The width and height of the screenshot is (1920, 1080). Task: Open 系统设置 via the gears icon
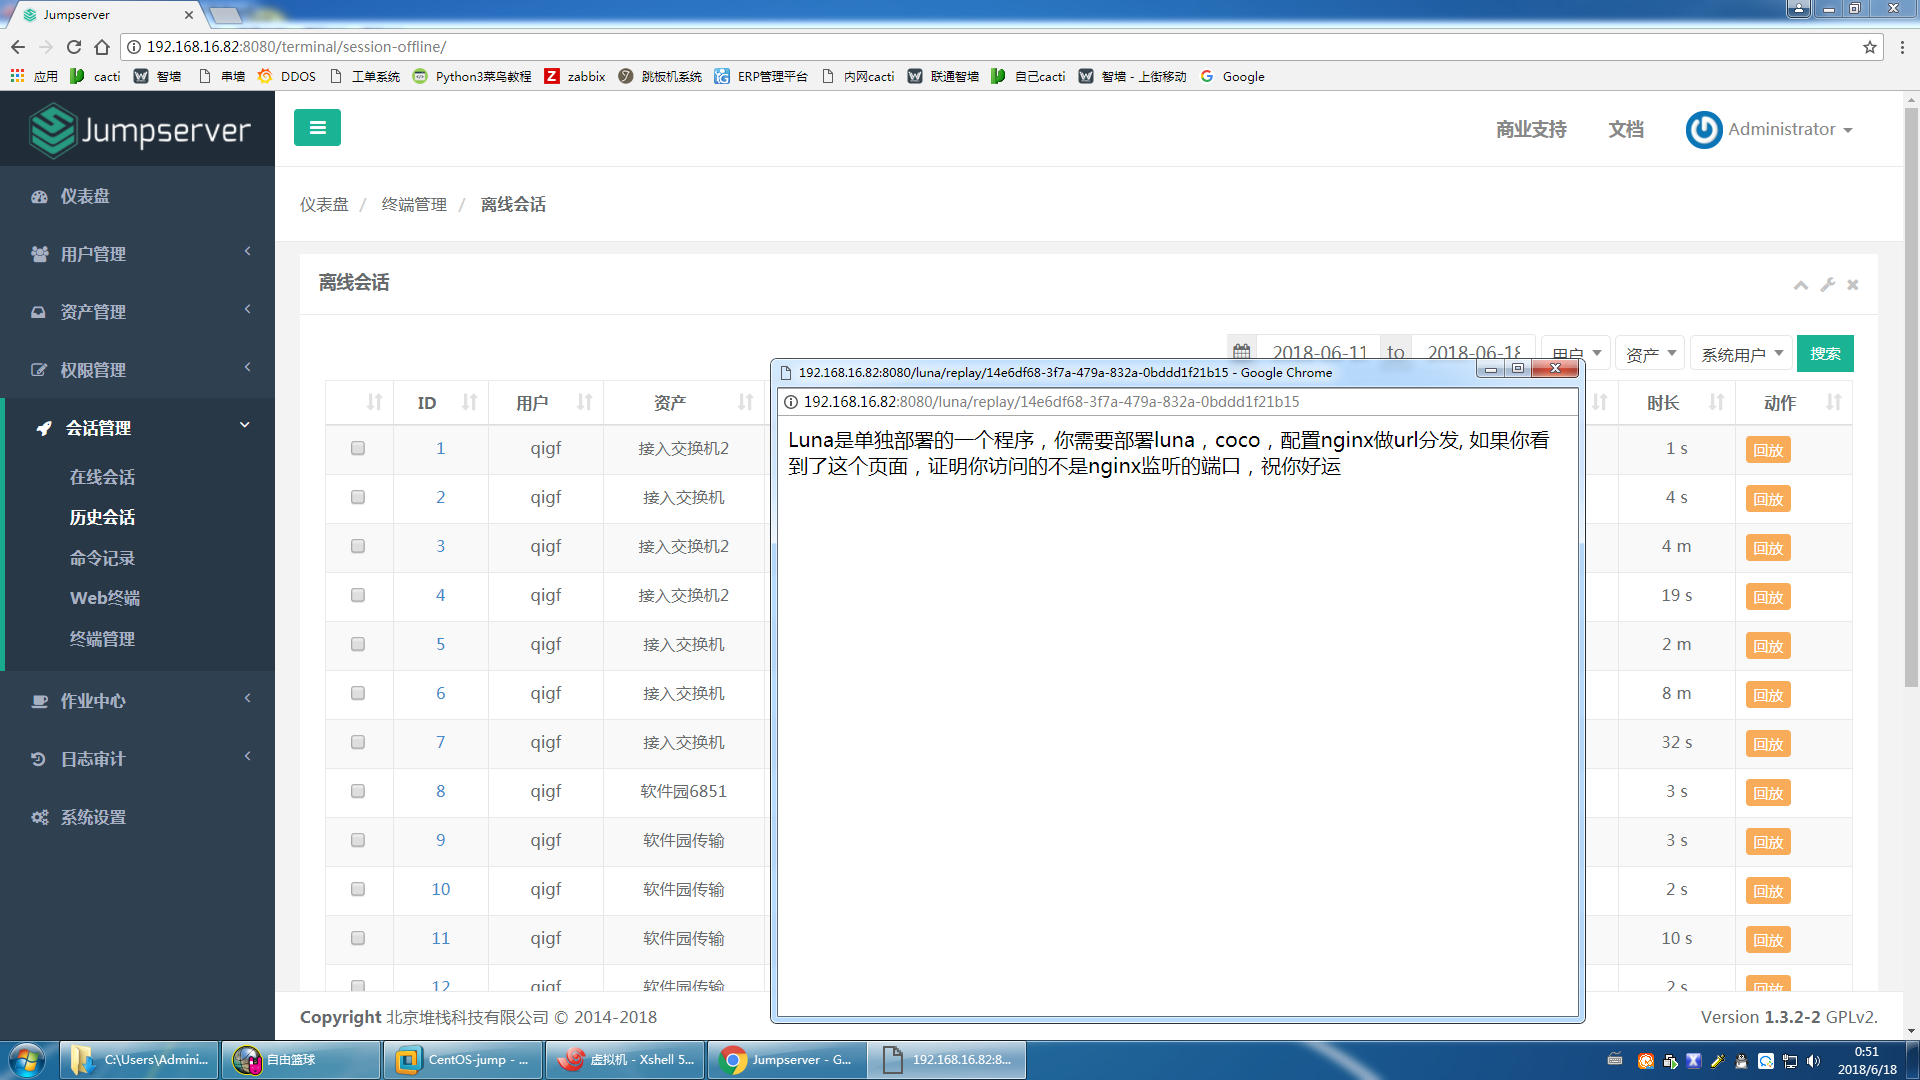coord(38,817)
